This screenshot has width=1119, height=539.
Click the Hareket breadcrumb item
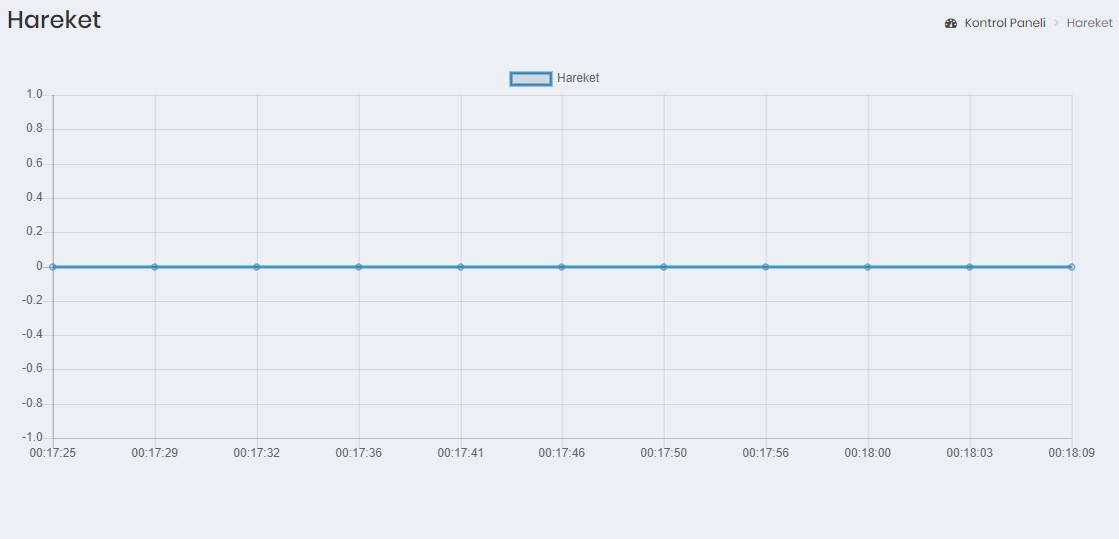[x=1089, y=23]
